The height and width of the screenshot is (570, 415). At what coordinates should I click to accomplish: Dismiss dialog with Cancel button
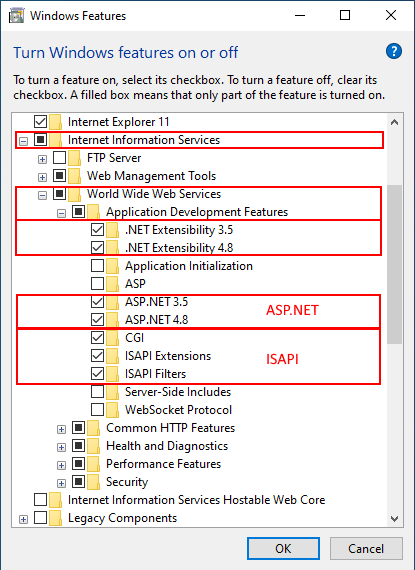pyautogui.click(x=366, y=549)
